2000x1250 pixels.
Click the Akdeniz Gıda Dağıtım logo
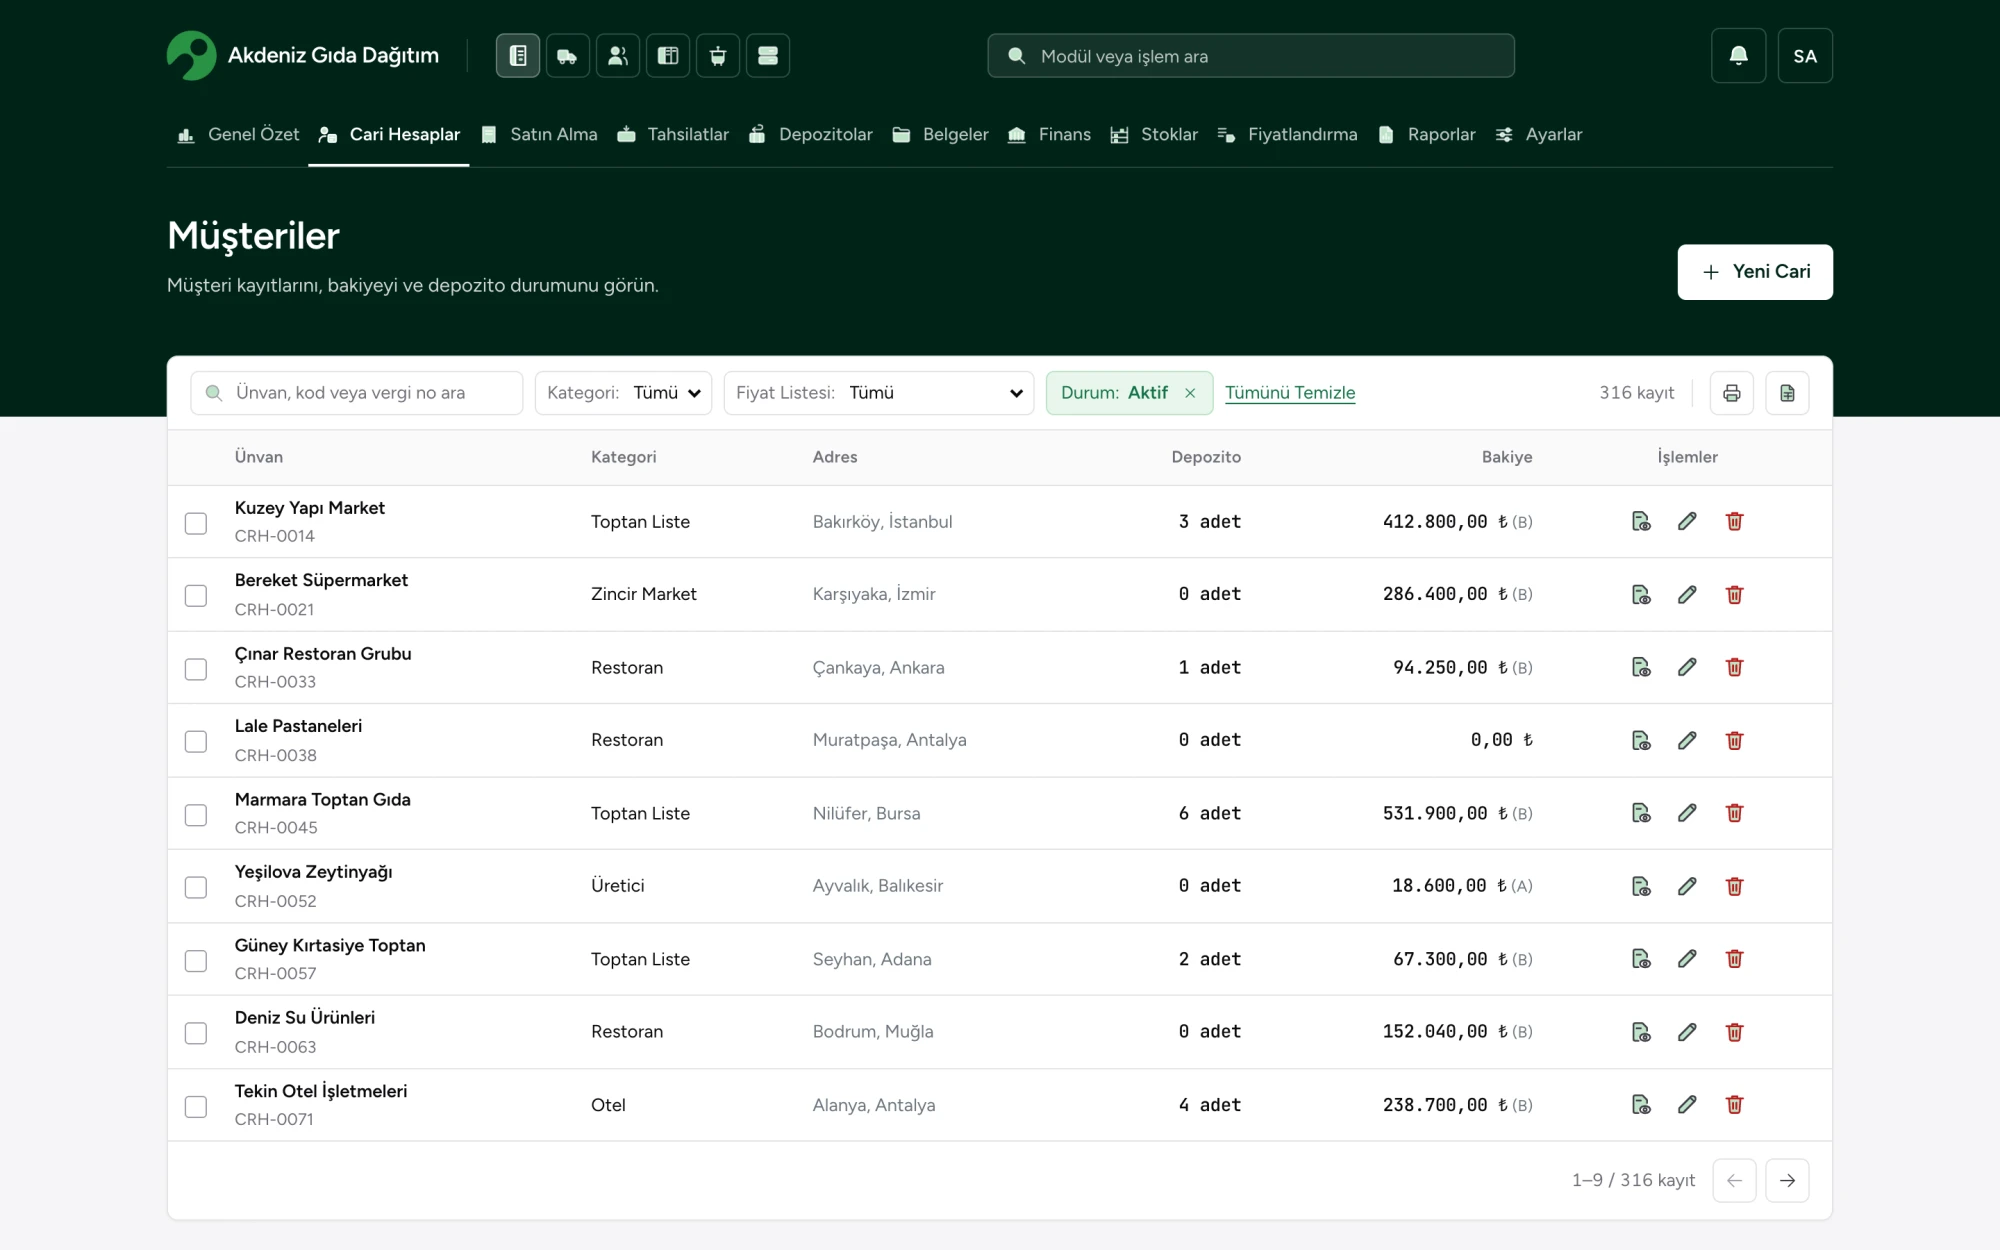tap(303, 56)
